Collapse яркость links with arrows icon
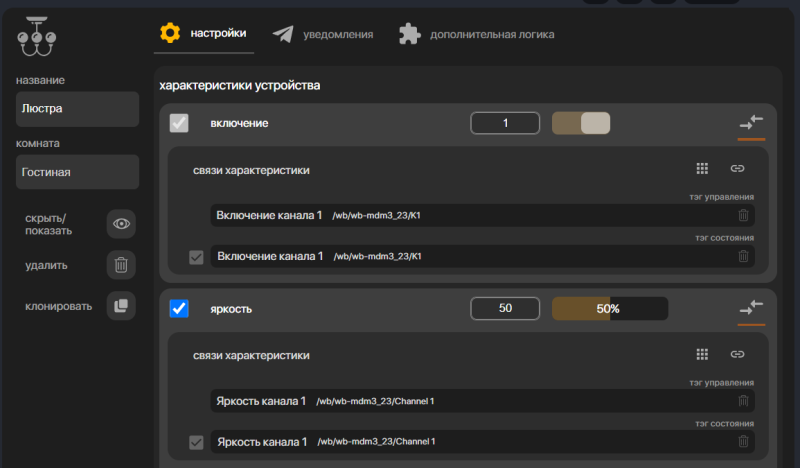Image resolution: width=800 pixels, height=468 pixels. (751, 308)
